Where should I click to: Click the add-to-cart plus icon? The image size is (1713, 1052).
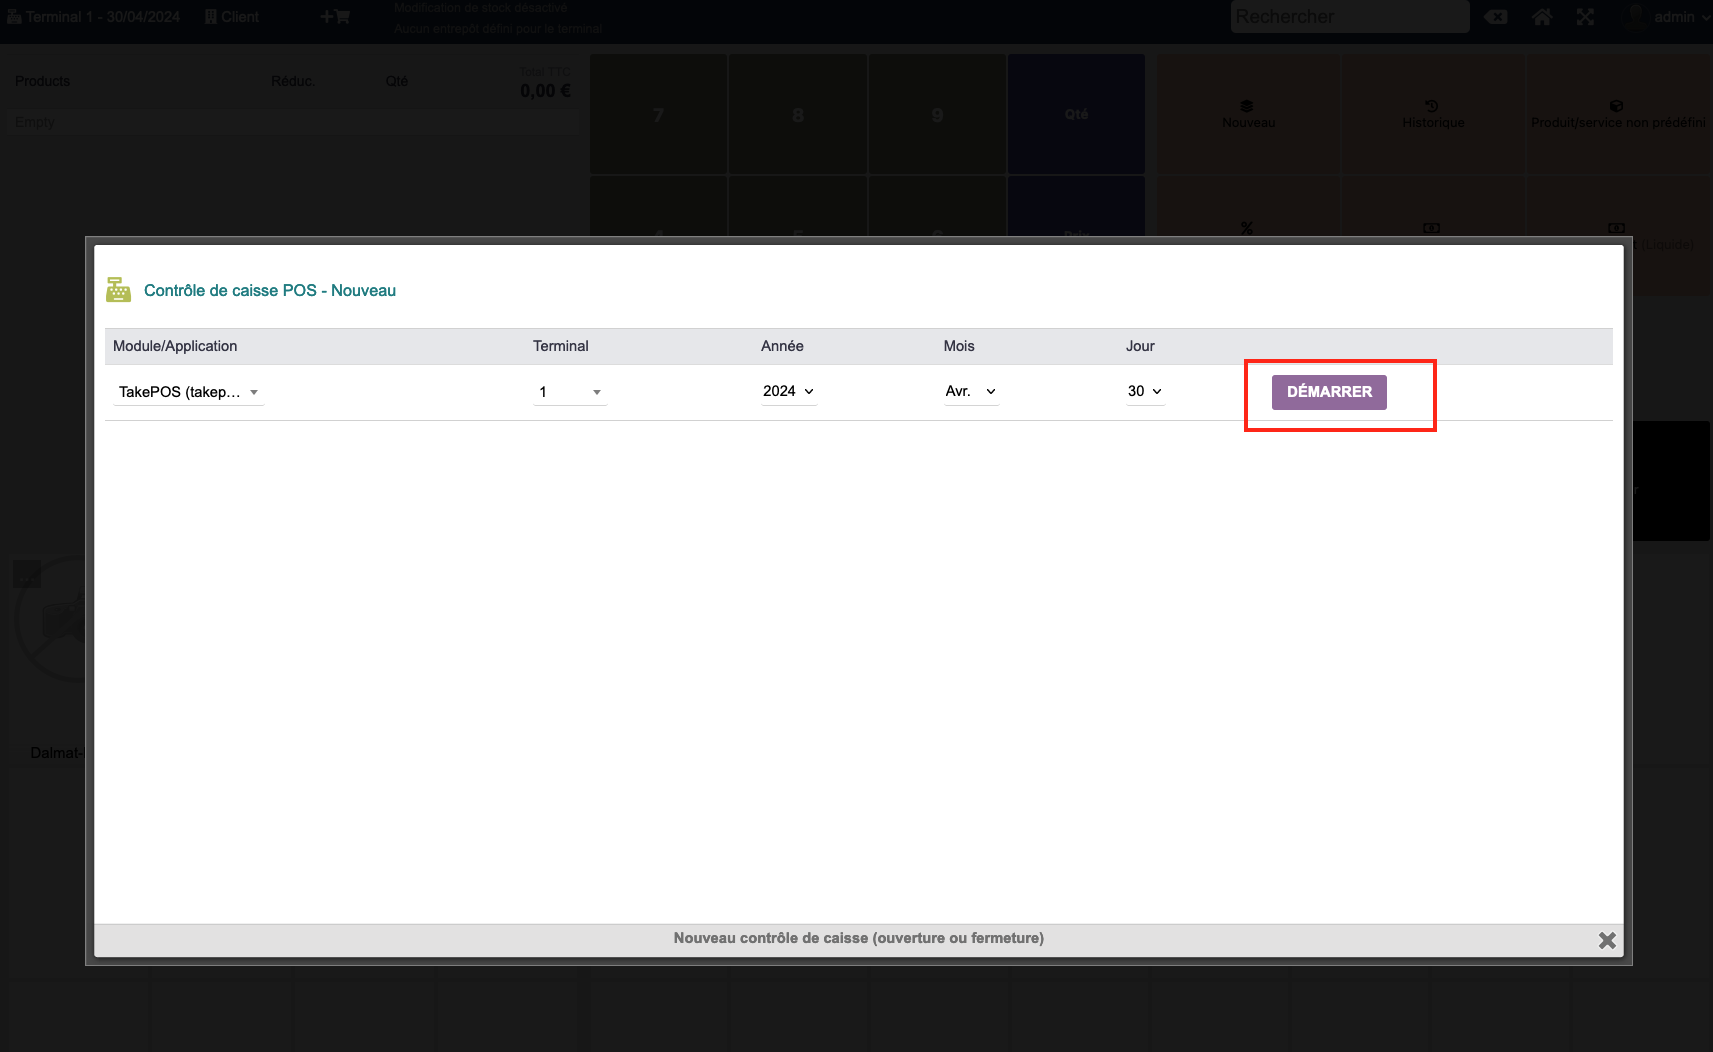tap(334, 17)
